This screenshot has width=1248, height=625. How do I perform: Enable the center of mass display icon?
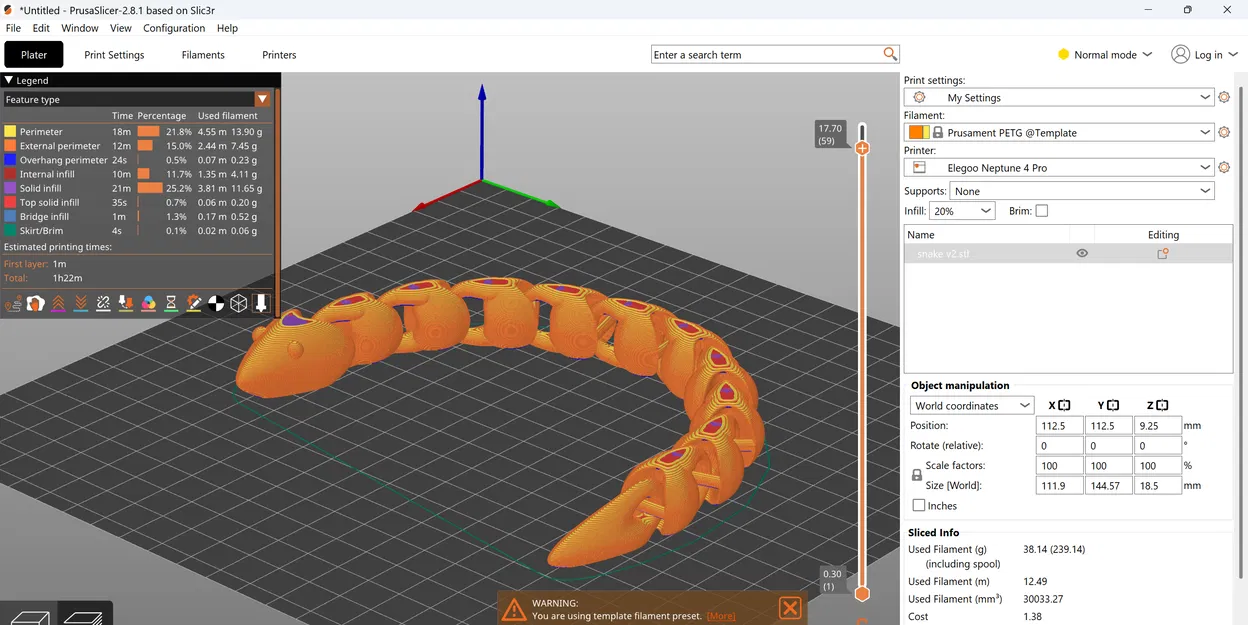[x=216, y=303]
